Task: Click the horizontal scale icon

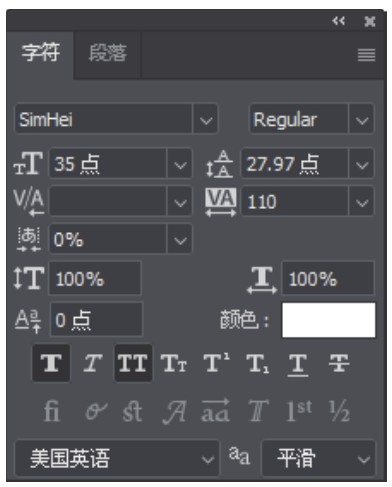Action: [262, 280]
